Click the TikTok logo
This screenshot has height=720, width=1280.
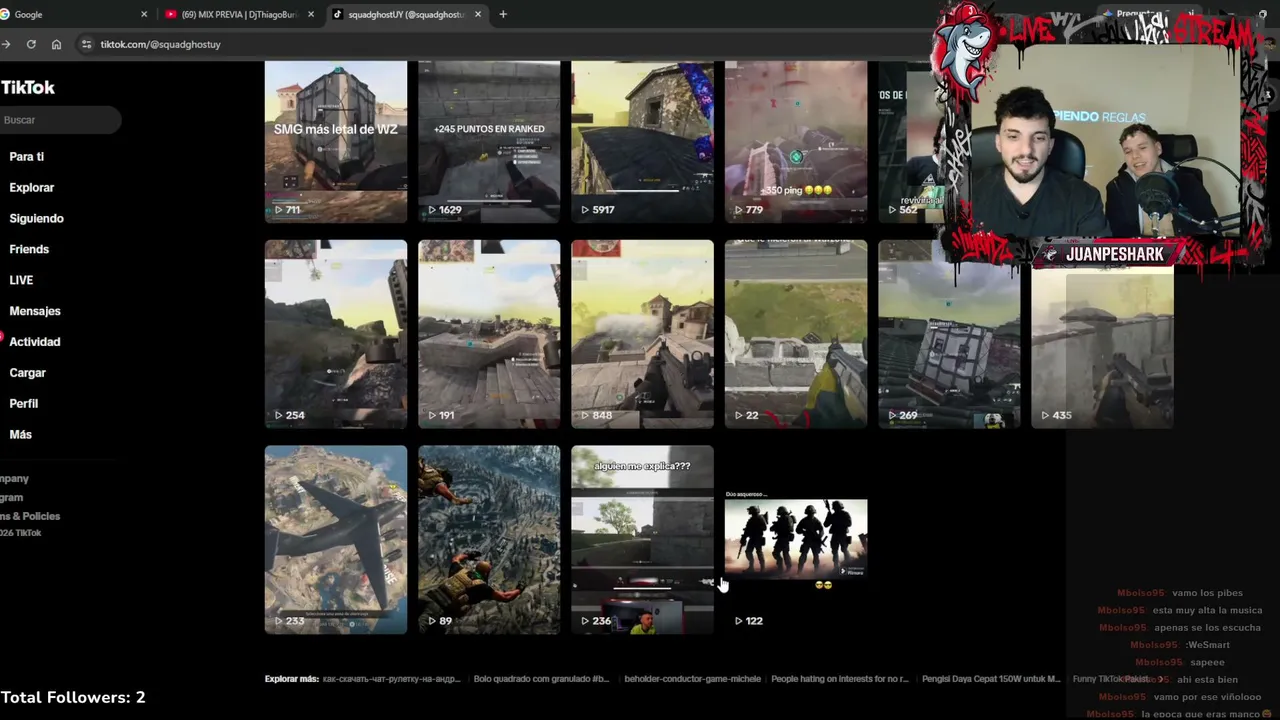[x=28, y=87]
